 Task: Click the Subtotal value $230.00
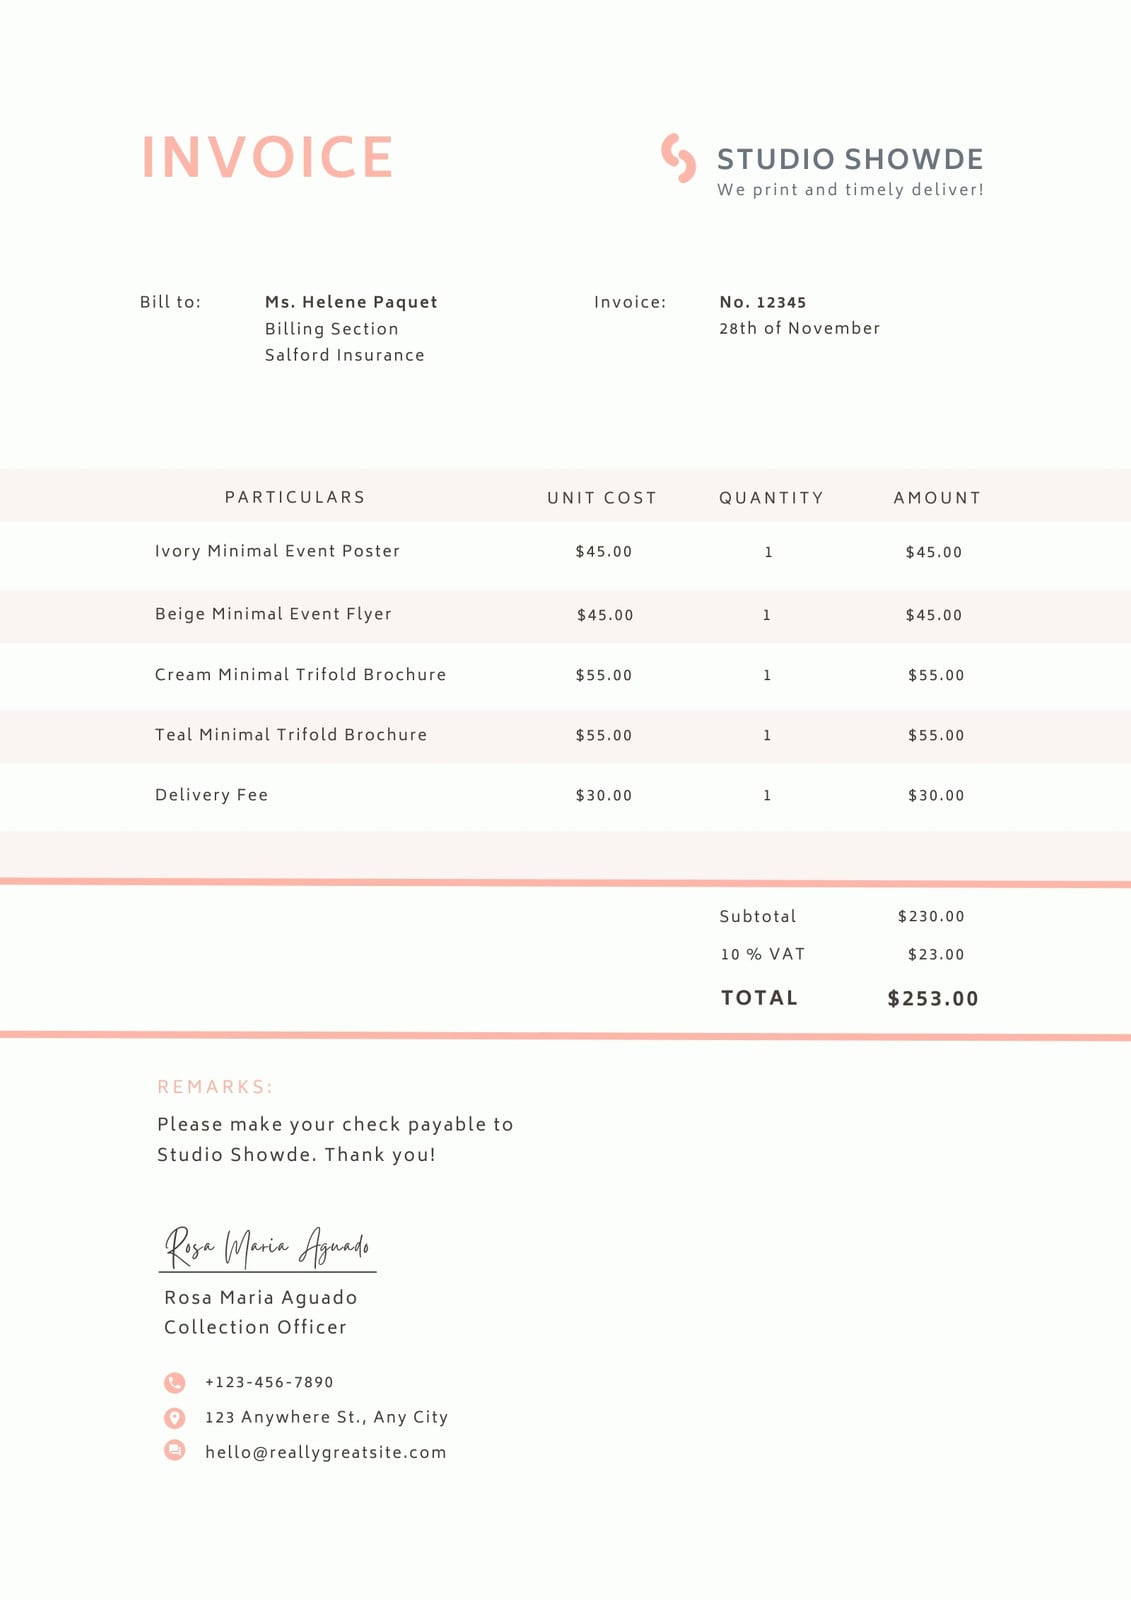[x=931, y=916]
